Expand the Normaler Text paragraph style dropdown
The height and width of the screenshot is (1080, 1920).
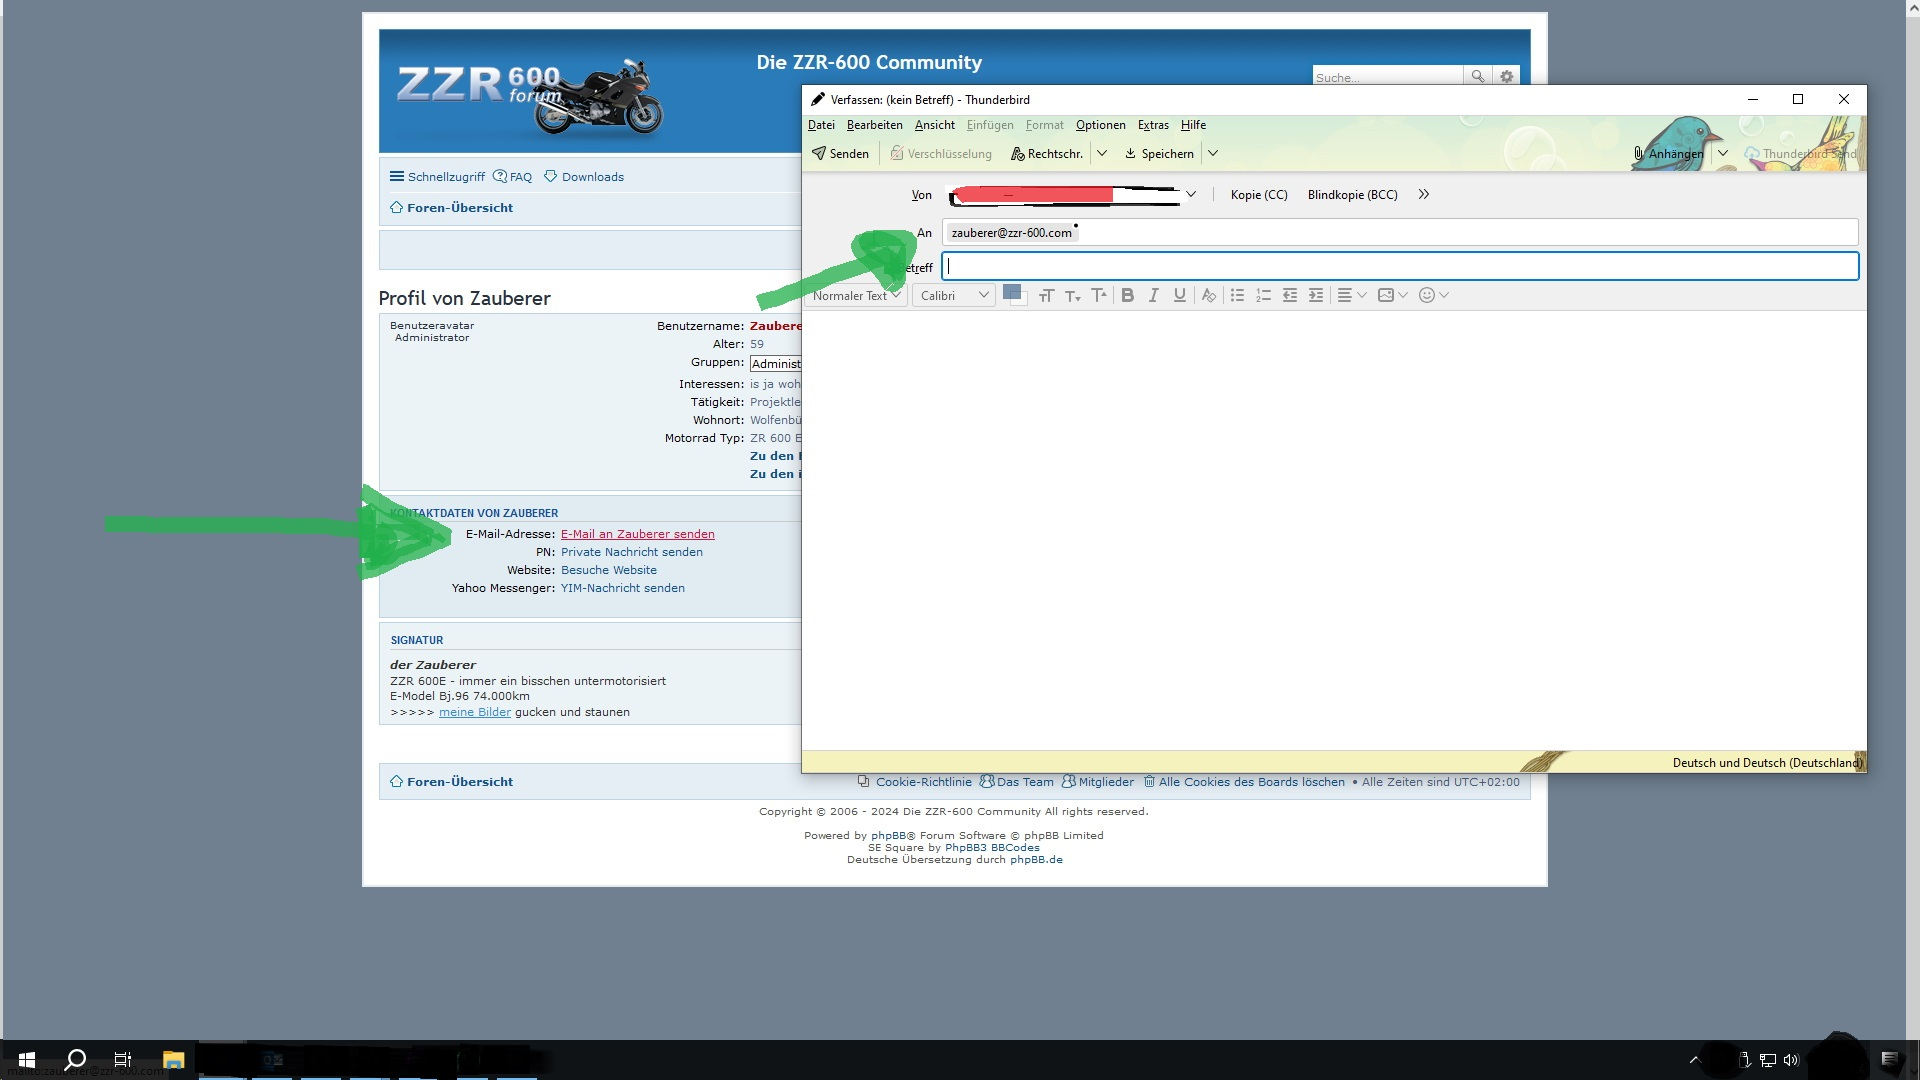856,295
